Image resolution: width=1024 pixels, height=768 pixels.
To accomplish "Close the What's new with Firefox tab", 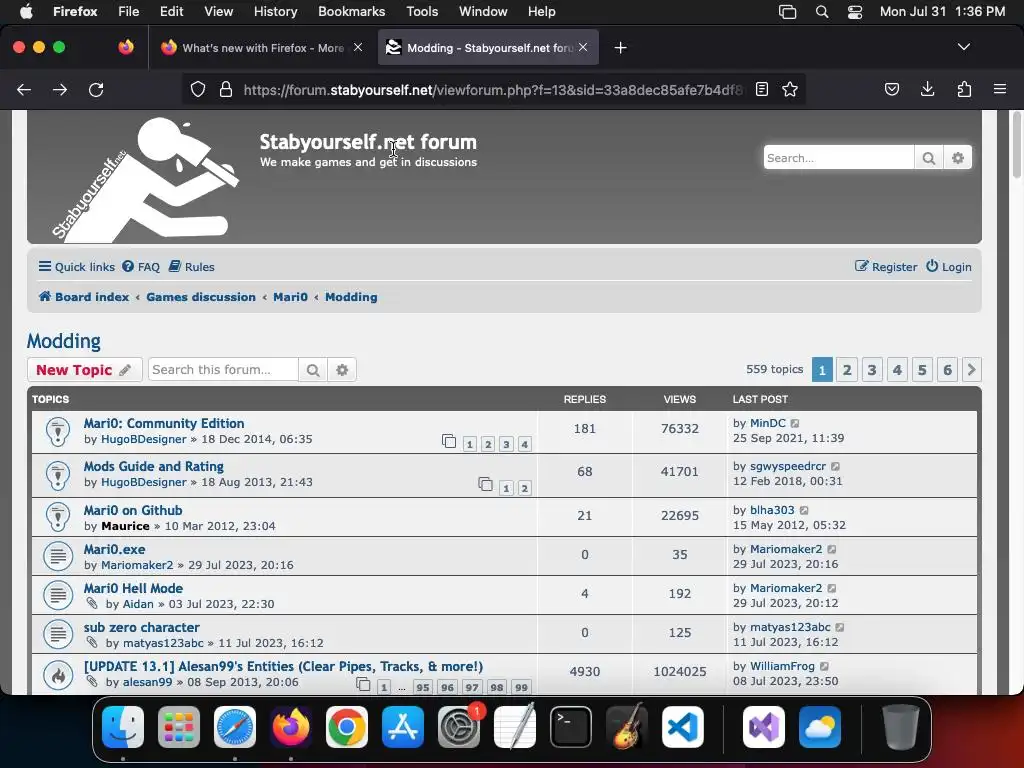I will (358, 47).
